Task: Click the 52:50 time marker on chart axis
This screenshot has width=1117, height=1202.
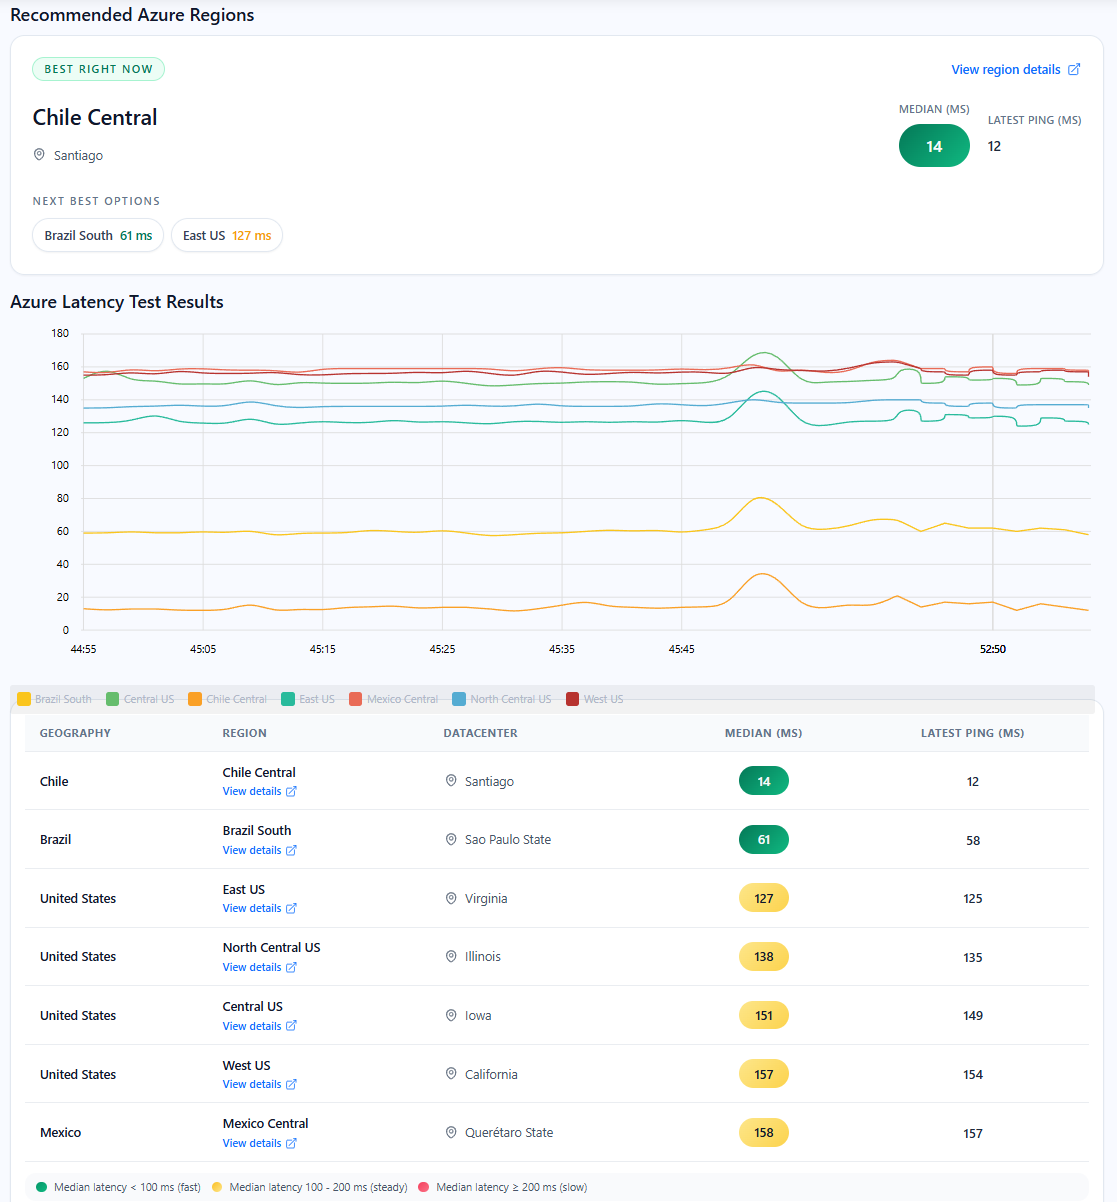Action: tap(992, 649)
